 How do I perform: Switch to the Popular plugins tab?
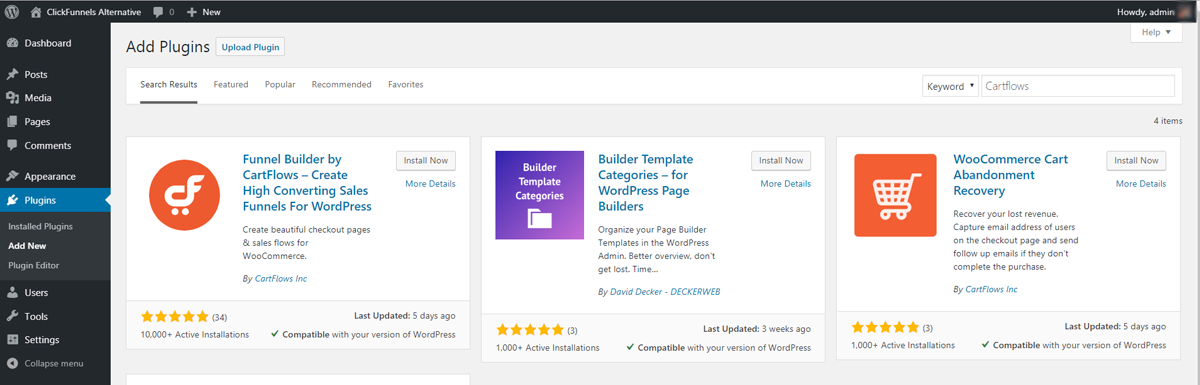coord(280,85)
